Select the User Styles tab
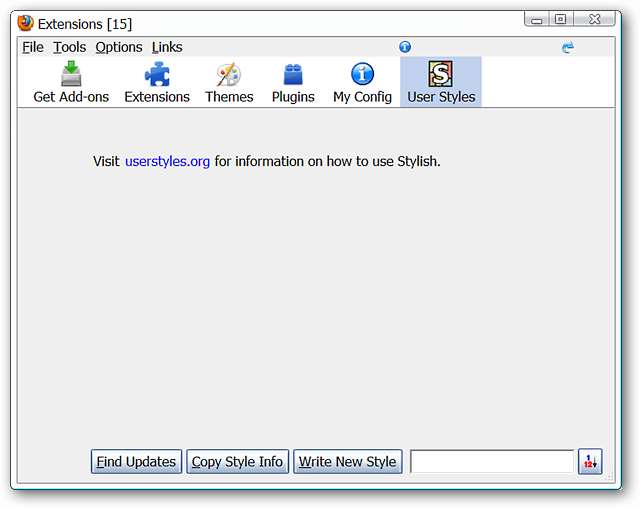640x508 pixels. 441,82
